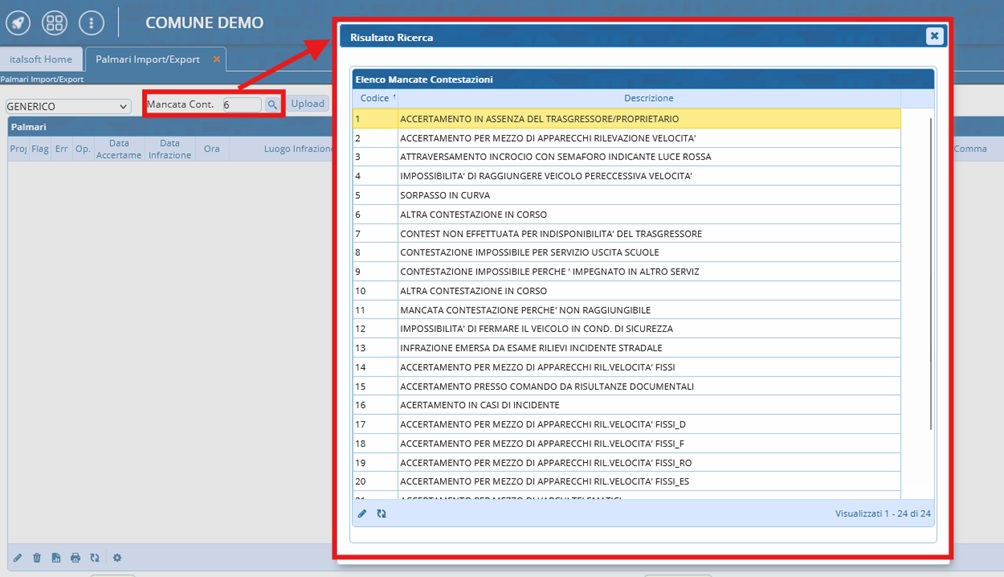Open the four-squares applications grid icon
The width and height of the screenshot is (1004, 577).
[54, 22]
